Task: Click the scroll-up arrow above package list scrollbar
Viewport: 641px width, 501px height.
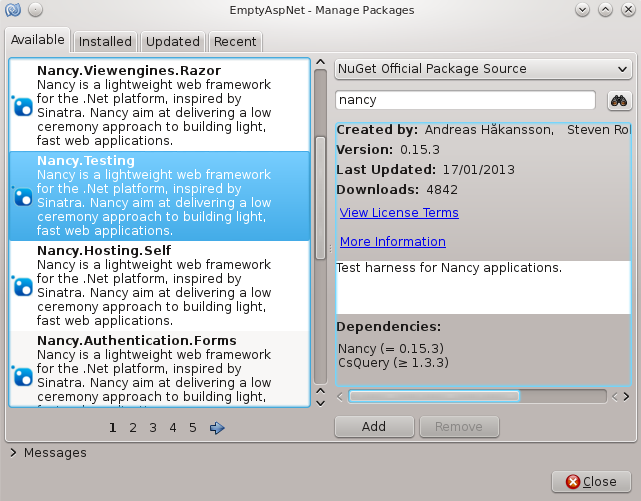Action: pos(321,62)
